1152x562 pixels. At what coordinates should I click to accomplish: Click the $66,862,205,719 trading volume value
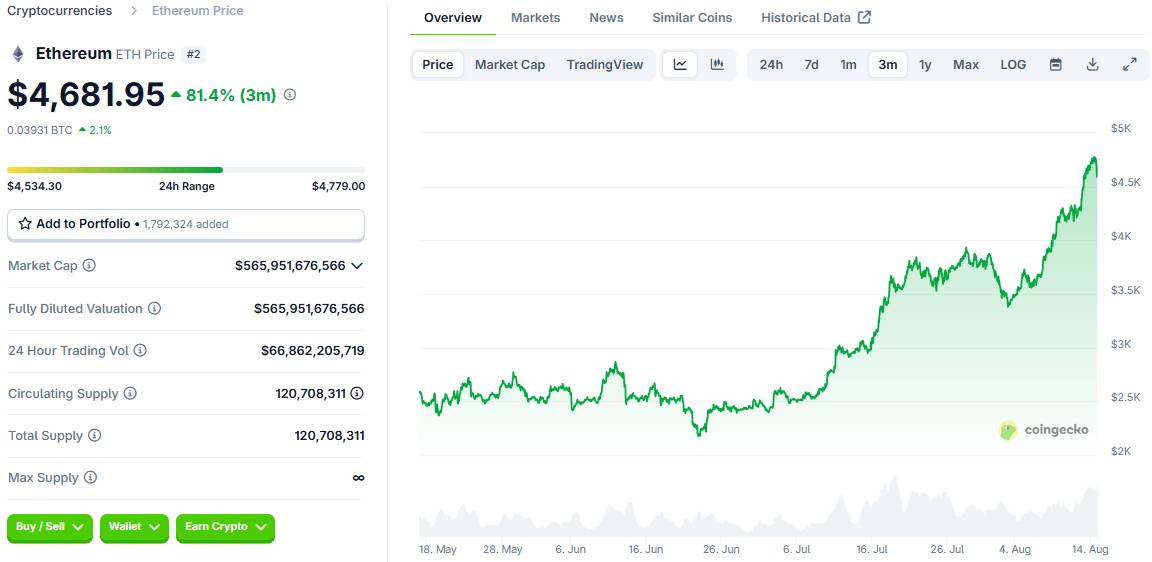click(312, 351)
